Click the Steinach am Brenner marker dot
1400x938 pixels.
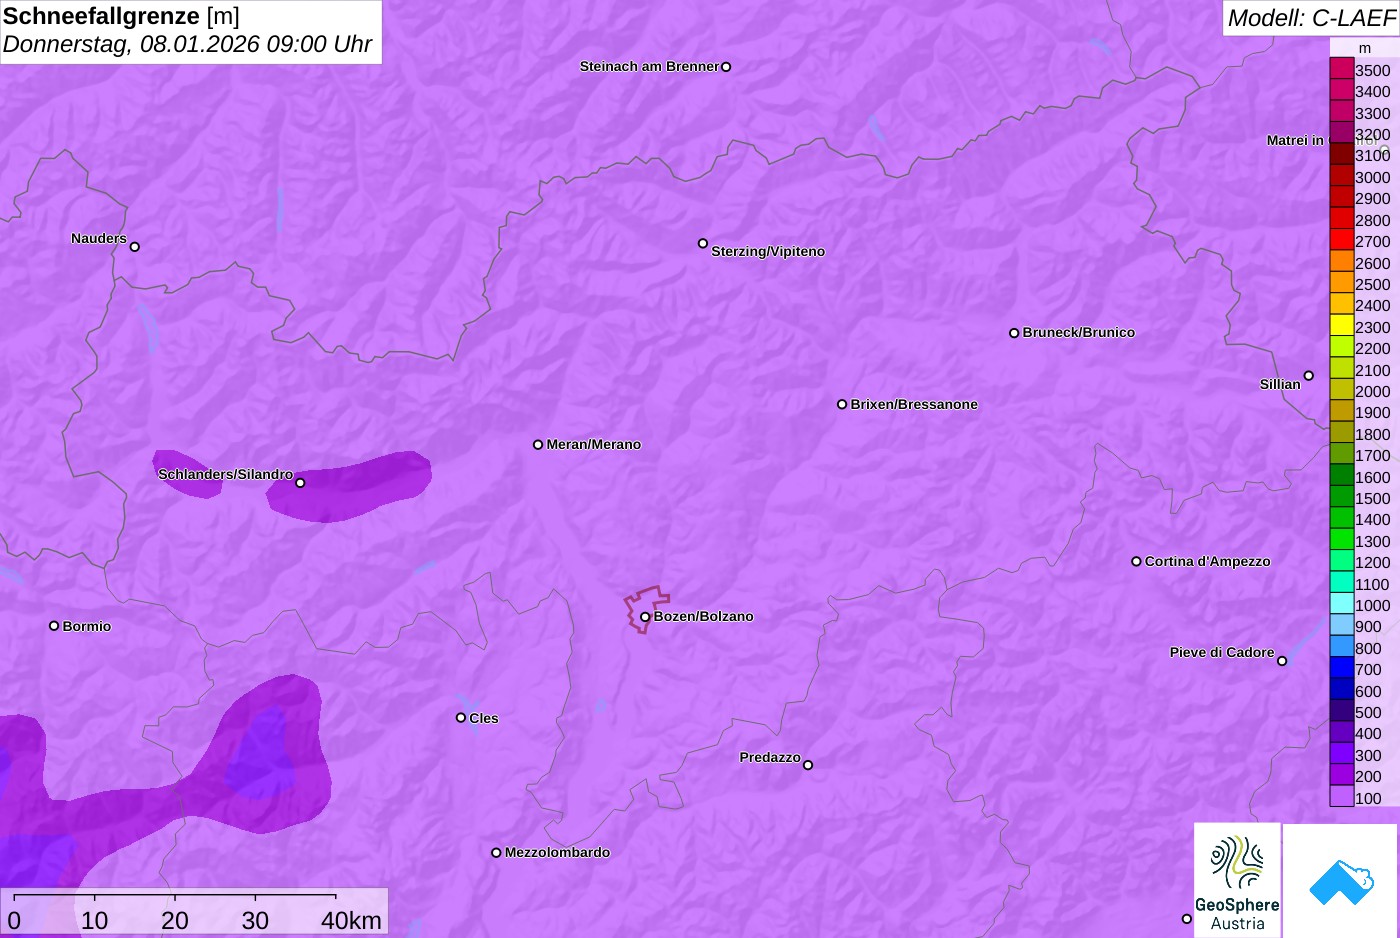click(x=726, y=67)
